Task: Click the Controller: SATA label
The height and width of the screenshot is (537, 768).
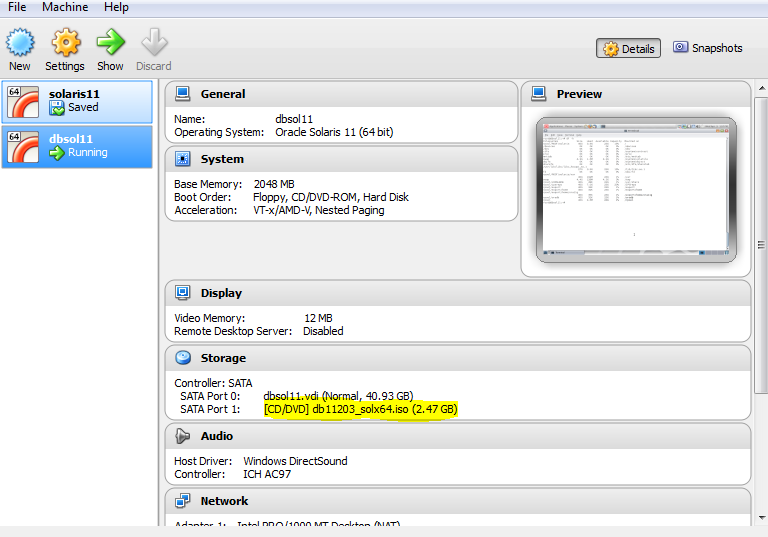Action: (x=213, y=383)
